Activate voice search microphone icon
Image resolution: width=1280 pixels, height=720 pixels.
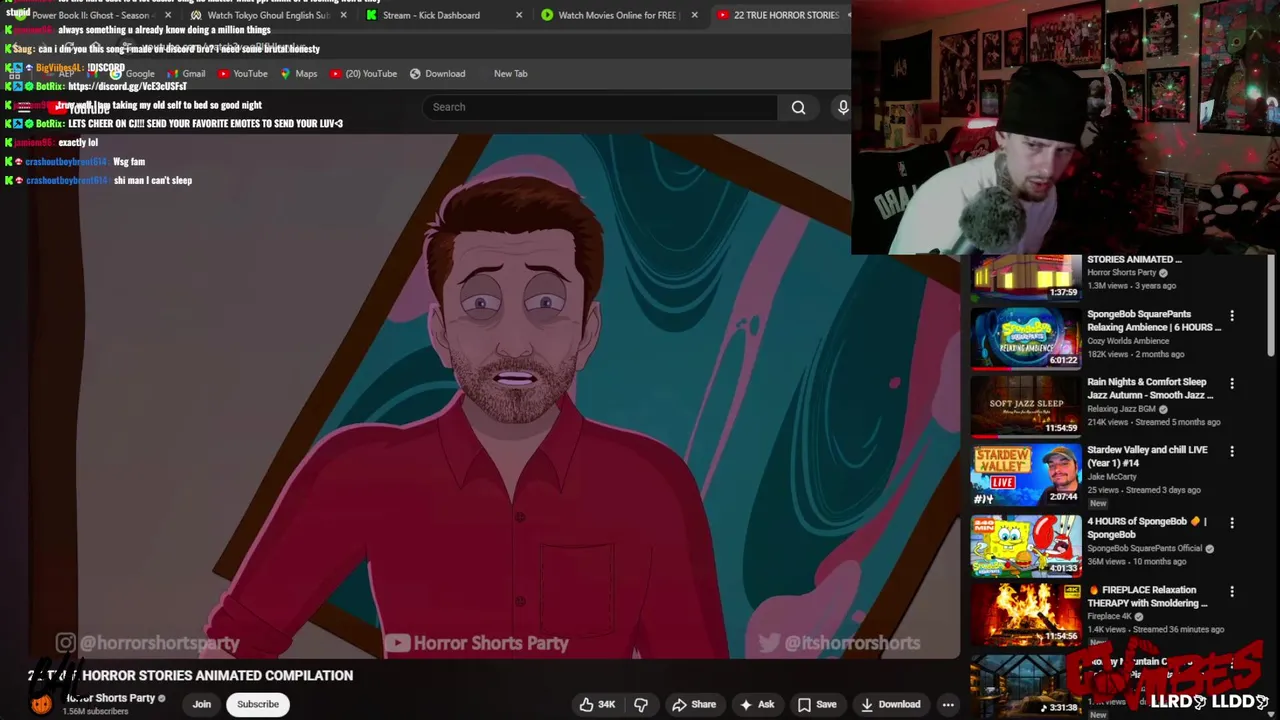(x=843, y=107)
